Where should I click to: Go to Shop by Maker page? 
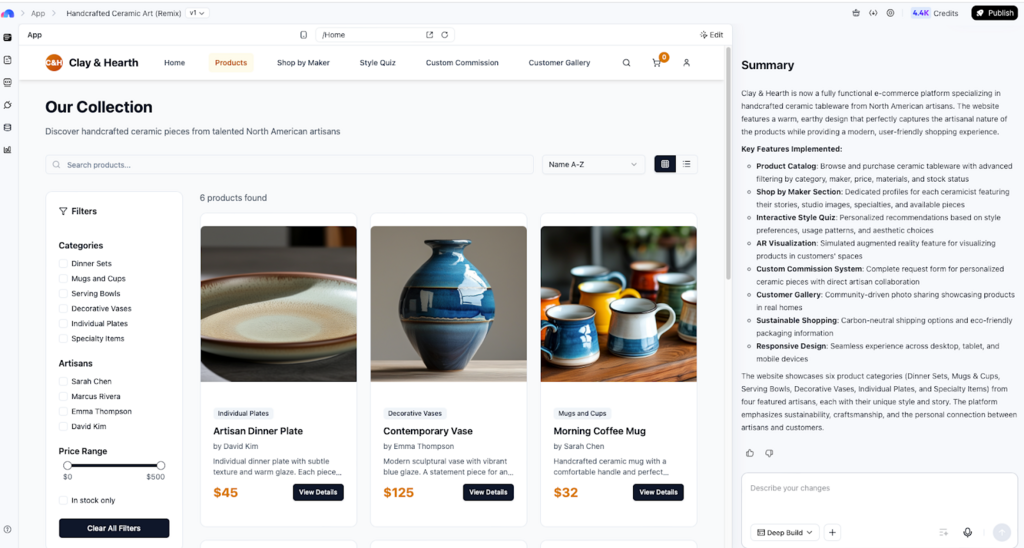pos(303,63)
